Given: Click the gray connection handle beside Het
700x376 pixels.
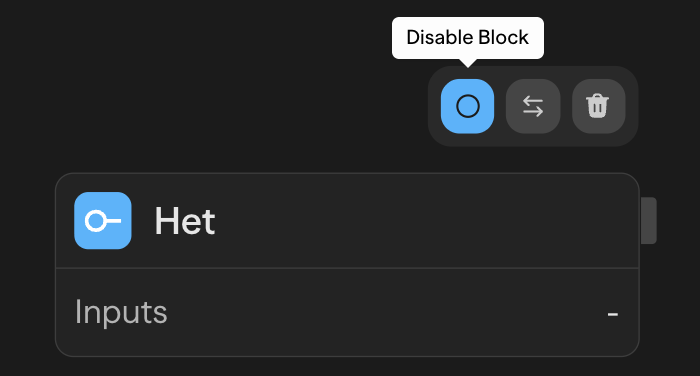Looking at the screenshot, I should pos(649,221).
